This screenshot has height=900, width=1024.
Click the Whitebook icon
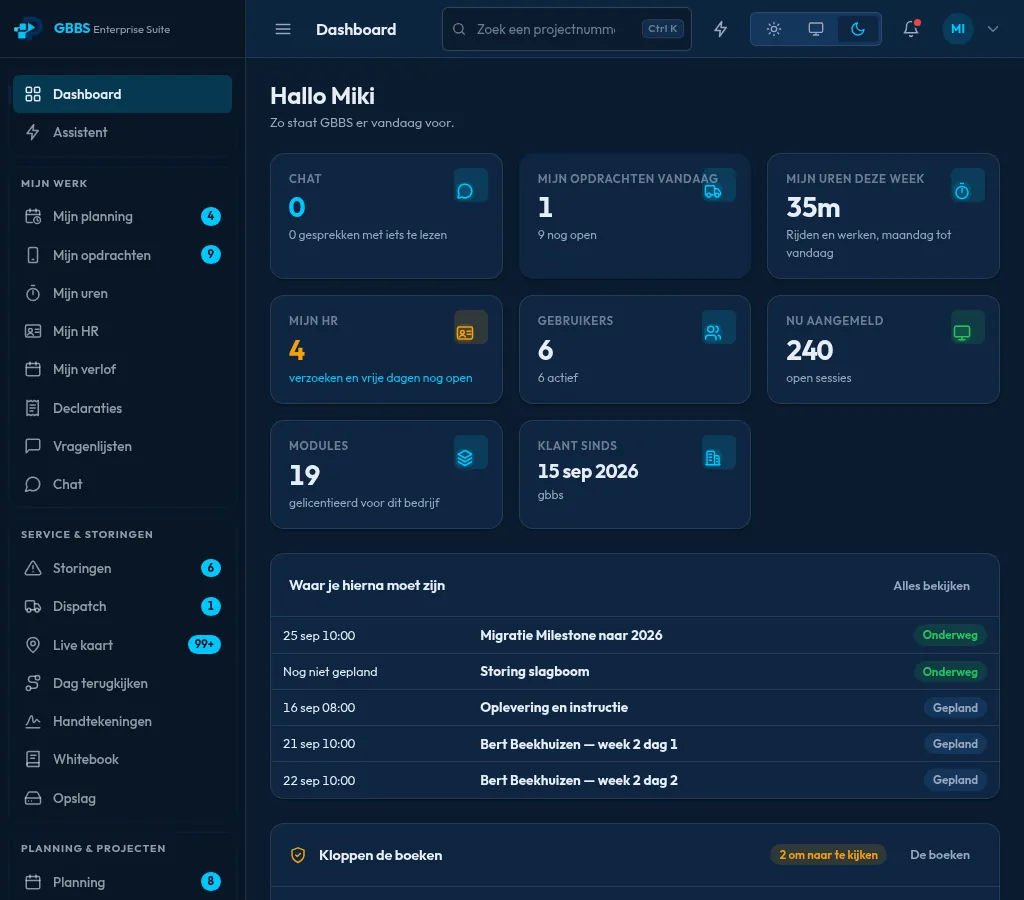[x=33, y=759]
